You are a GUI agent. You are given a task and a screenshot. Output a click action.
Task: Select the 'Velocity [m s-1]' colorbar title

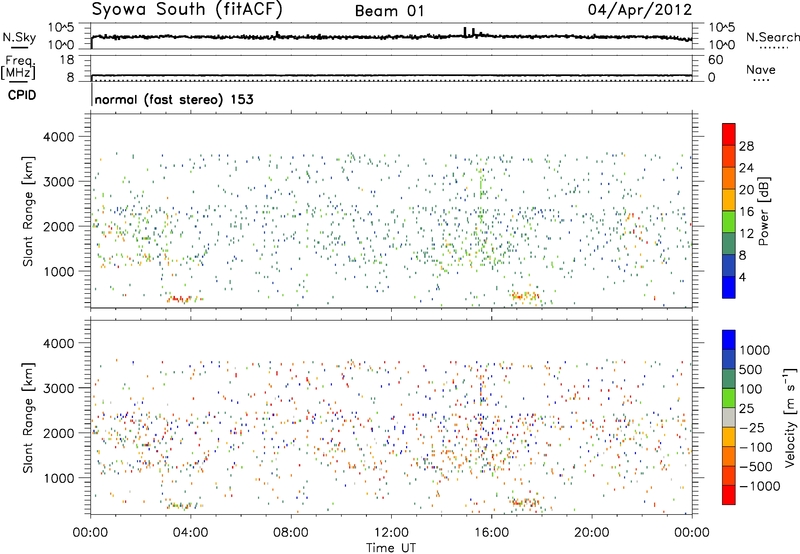[x=790, y=417]
